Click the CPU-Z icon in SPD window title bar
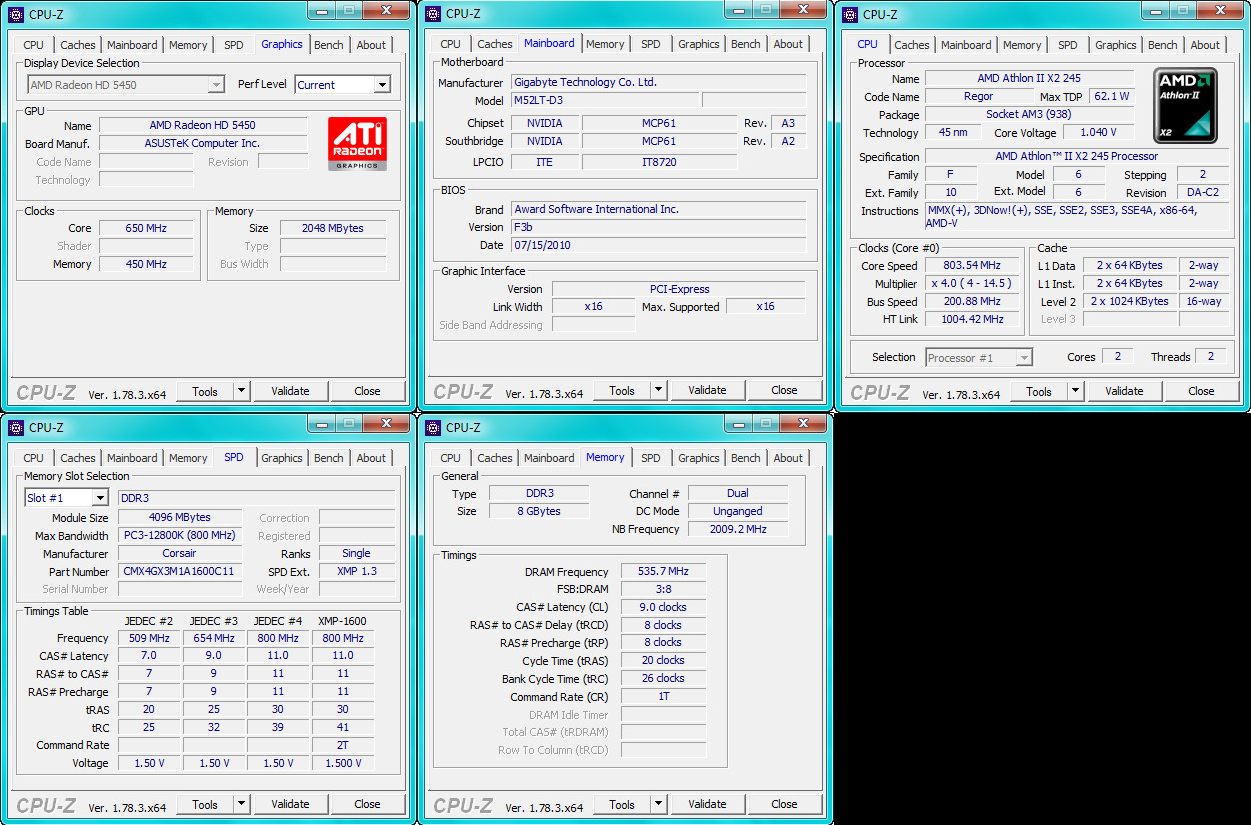This screenshot has width=1251, height=825. pyautogui.click(x=16, y=428)
